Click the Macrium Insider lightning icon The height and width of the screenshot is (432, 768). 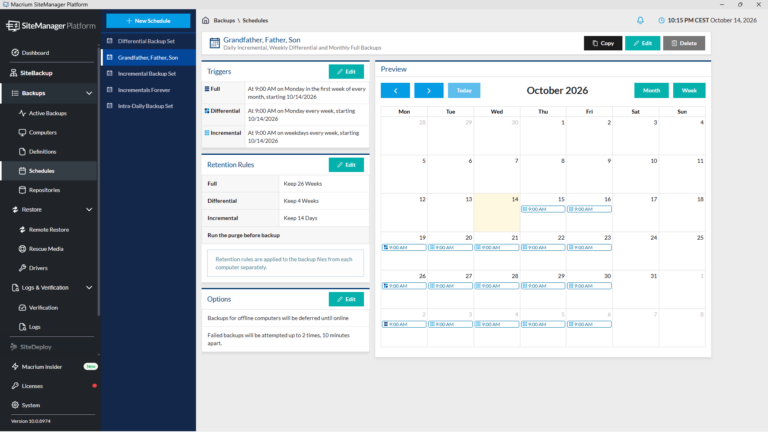click(x=15, y=366)
